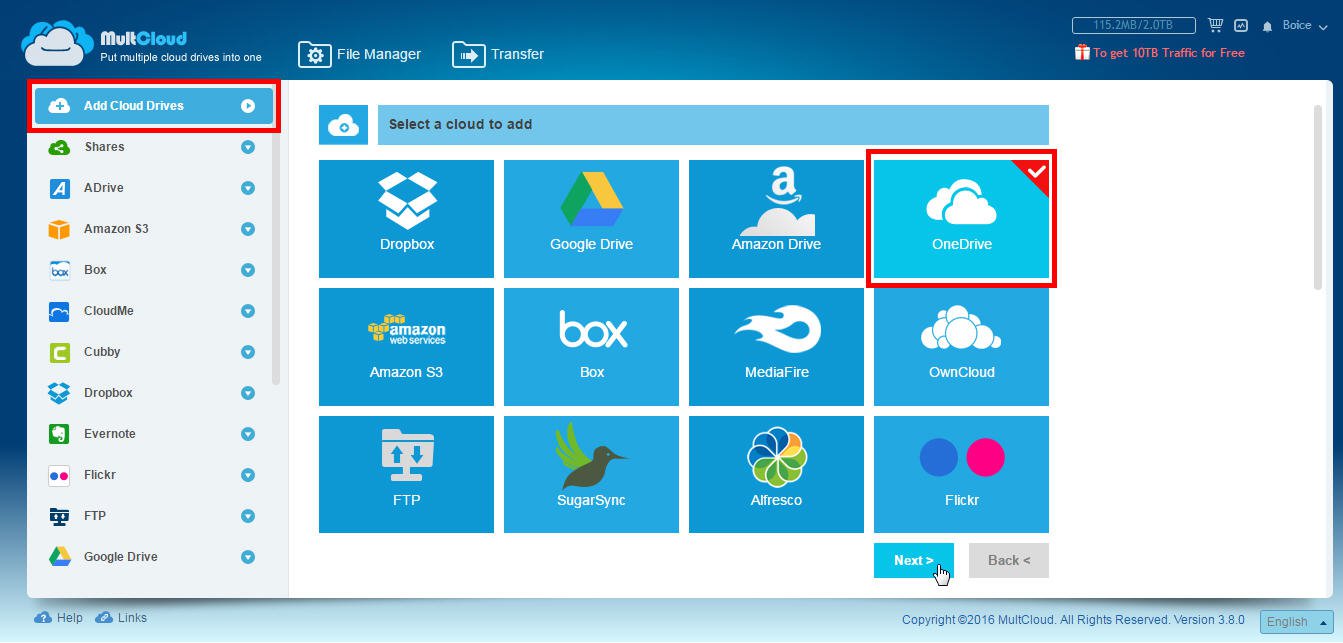The image size is (1343, 643).
Task: Open the traffic monitor icon in header
Action: (1241, 25)
